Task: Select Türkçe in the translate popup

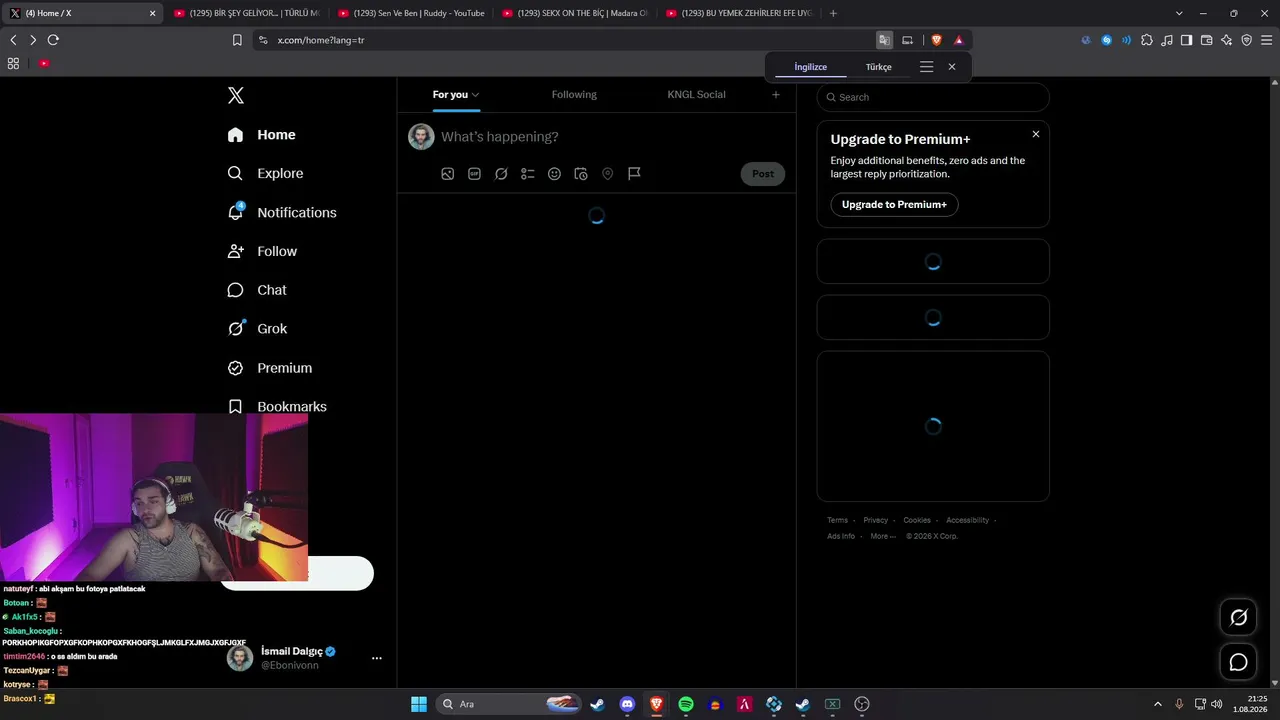Action: (878, 67)
